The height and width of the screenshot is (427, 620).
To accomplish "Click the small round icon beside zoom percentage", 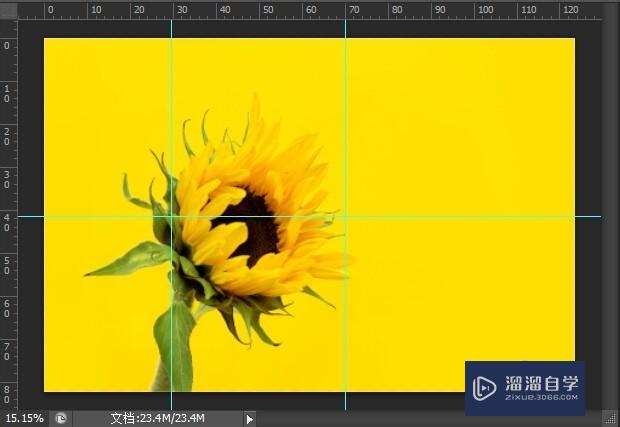I will [x=61, y=418].
